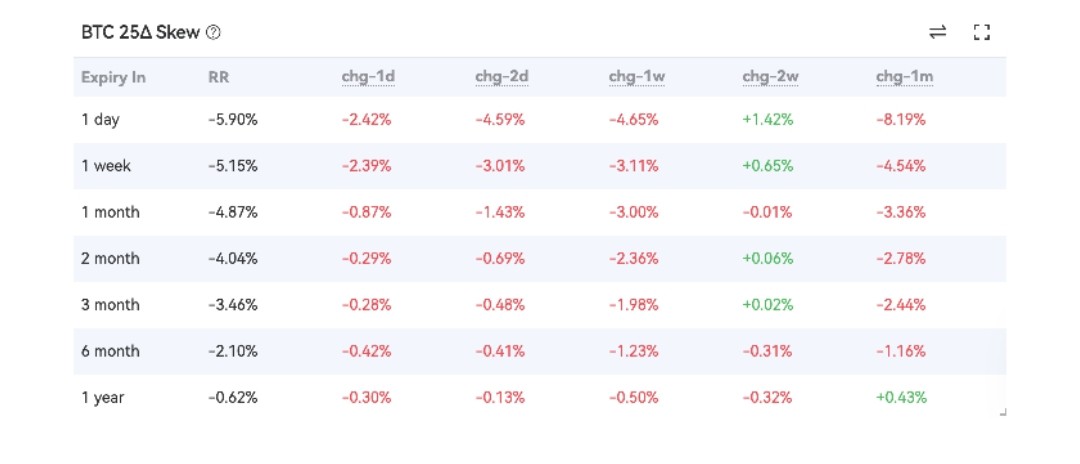Select the 6 month expiry row
The width and height of the screenshot is (1080, 464).
110,351
